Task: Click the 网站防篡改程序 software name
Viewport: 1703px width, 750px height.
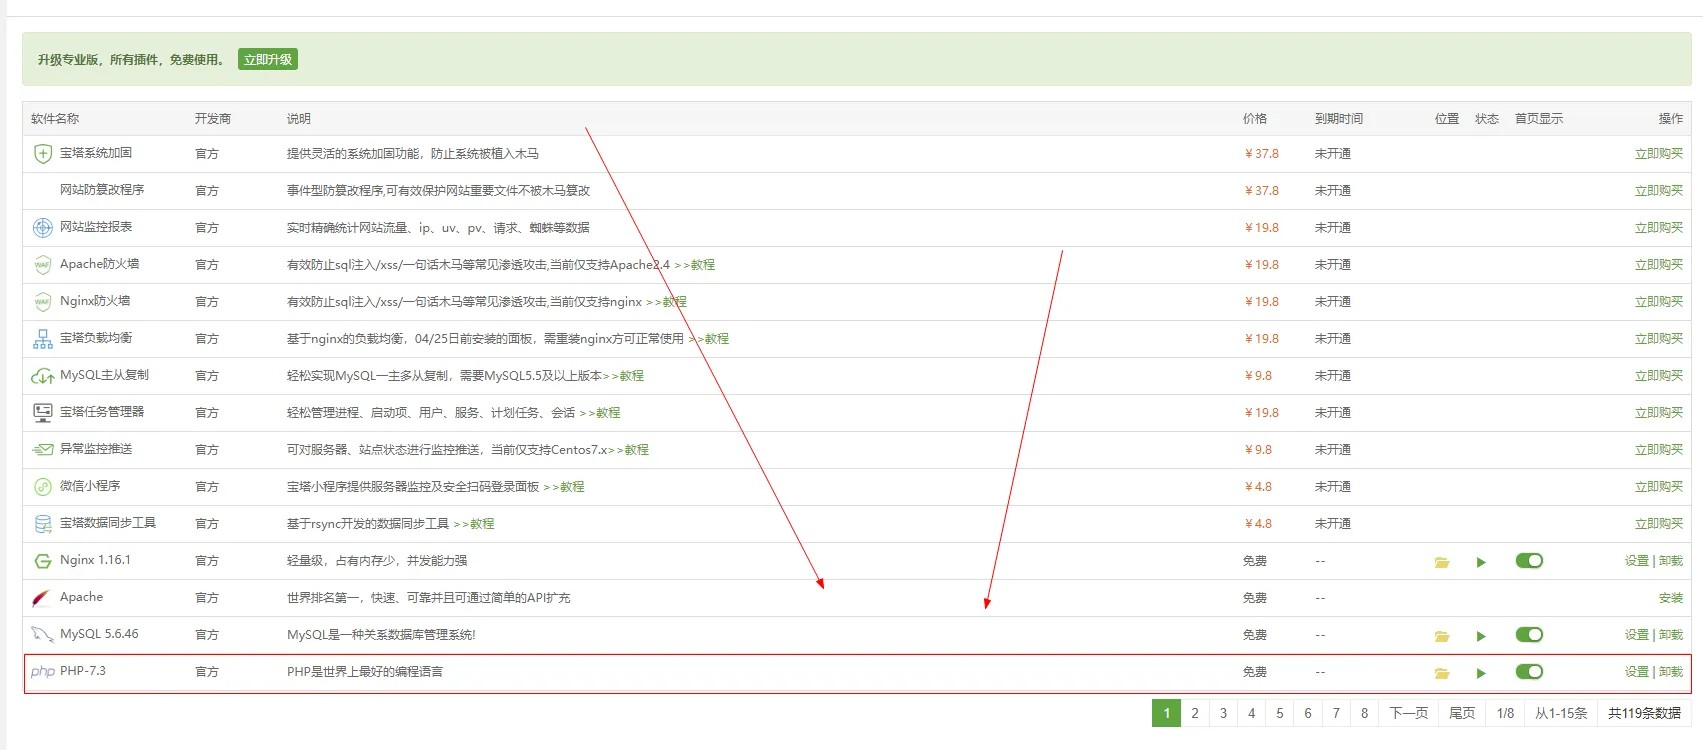Action: (102, 190)
